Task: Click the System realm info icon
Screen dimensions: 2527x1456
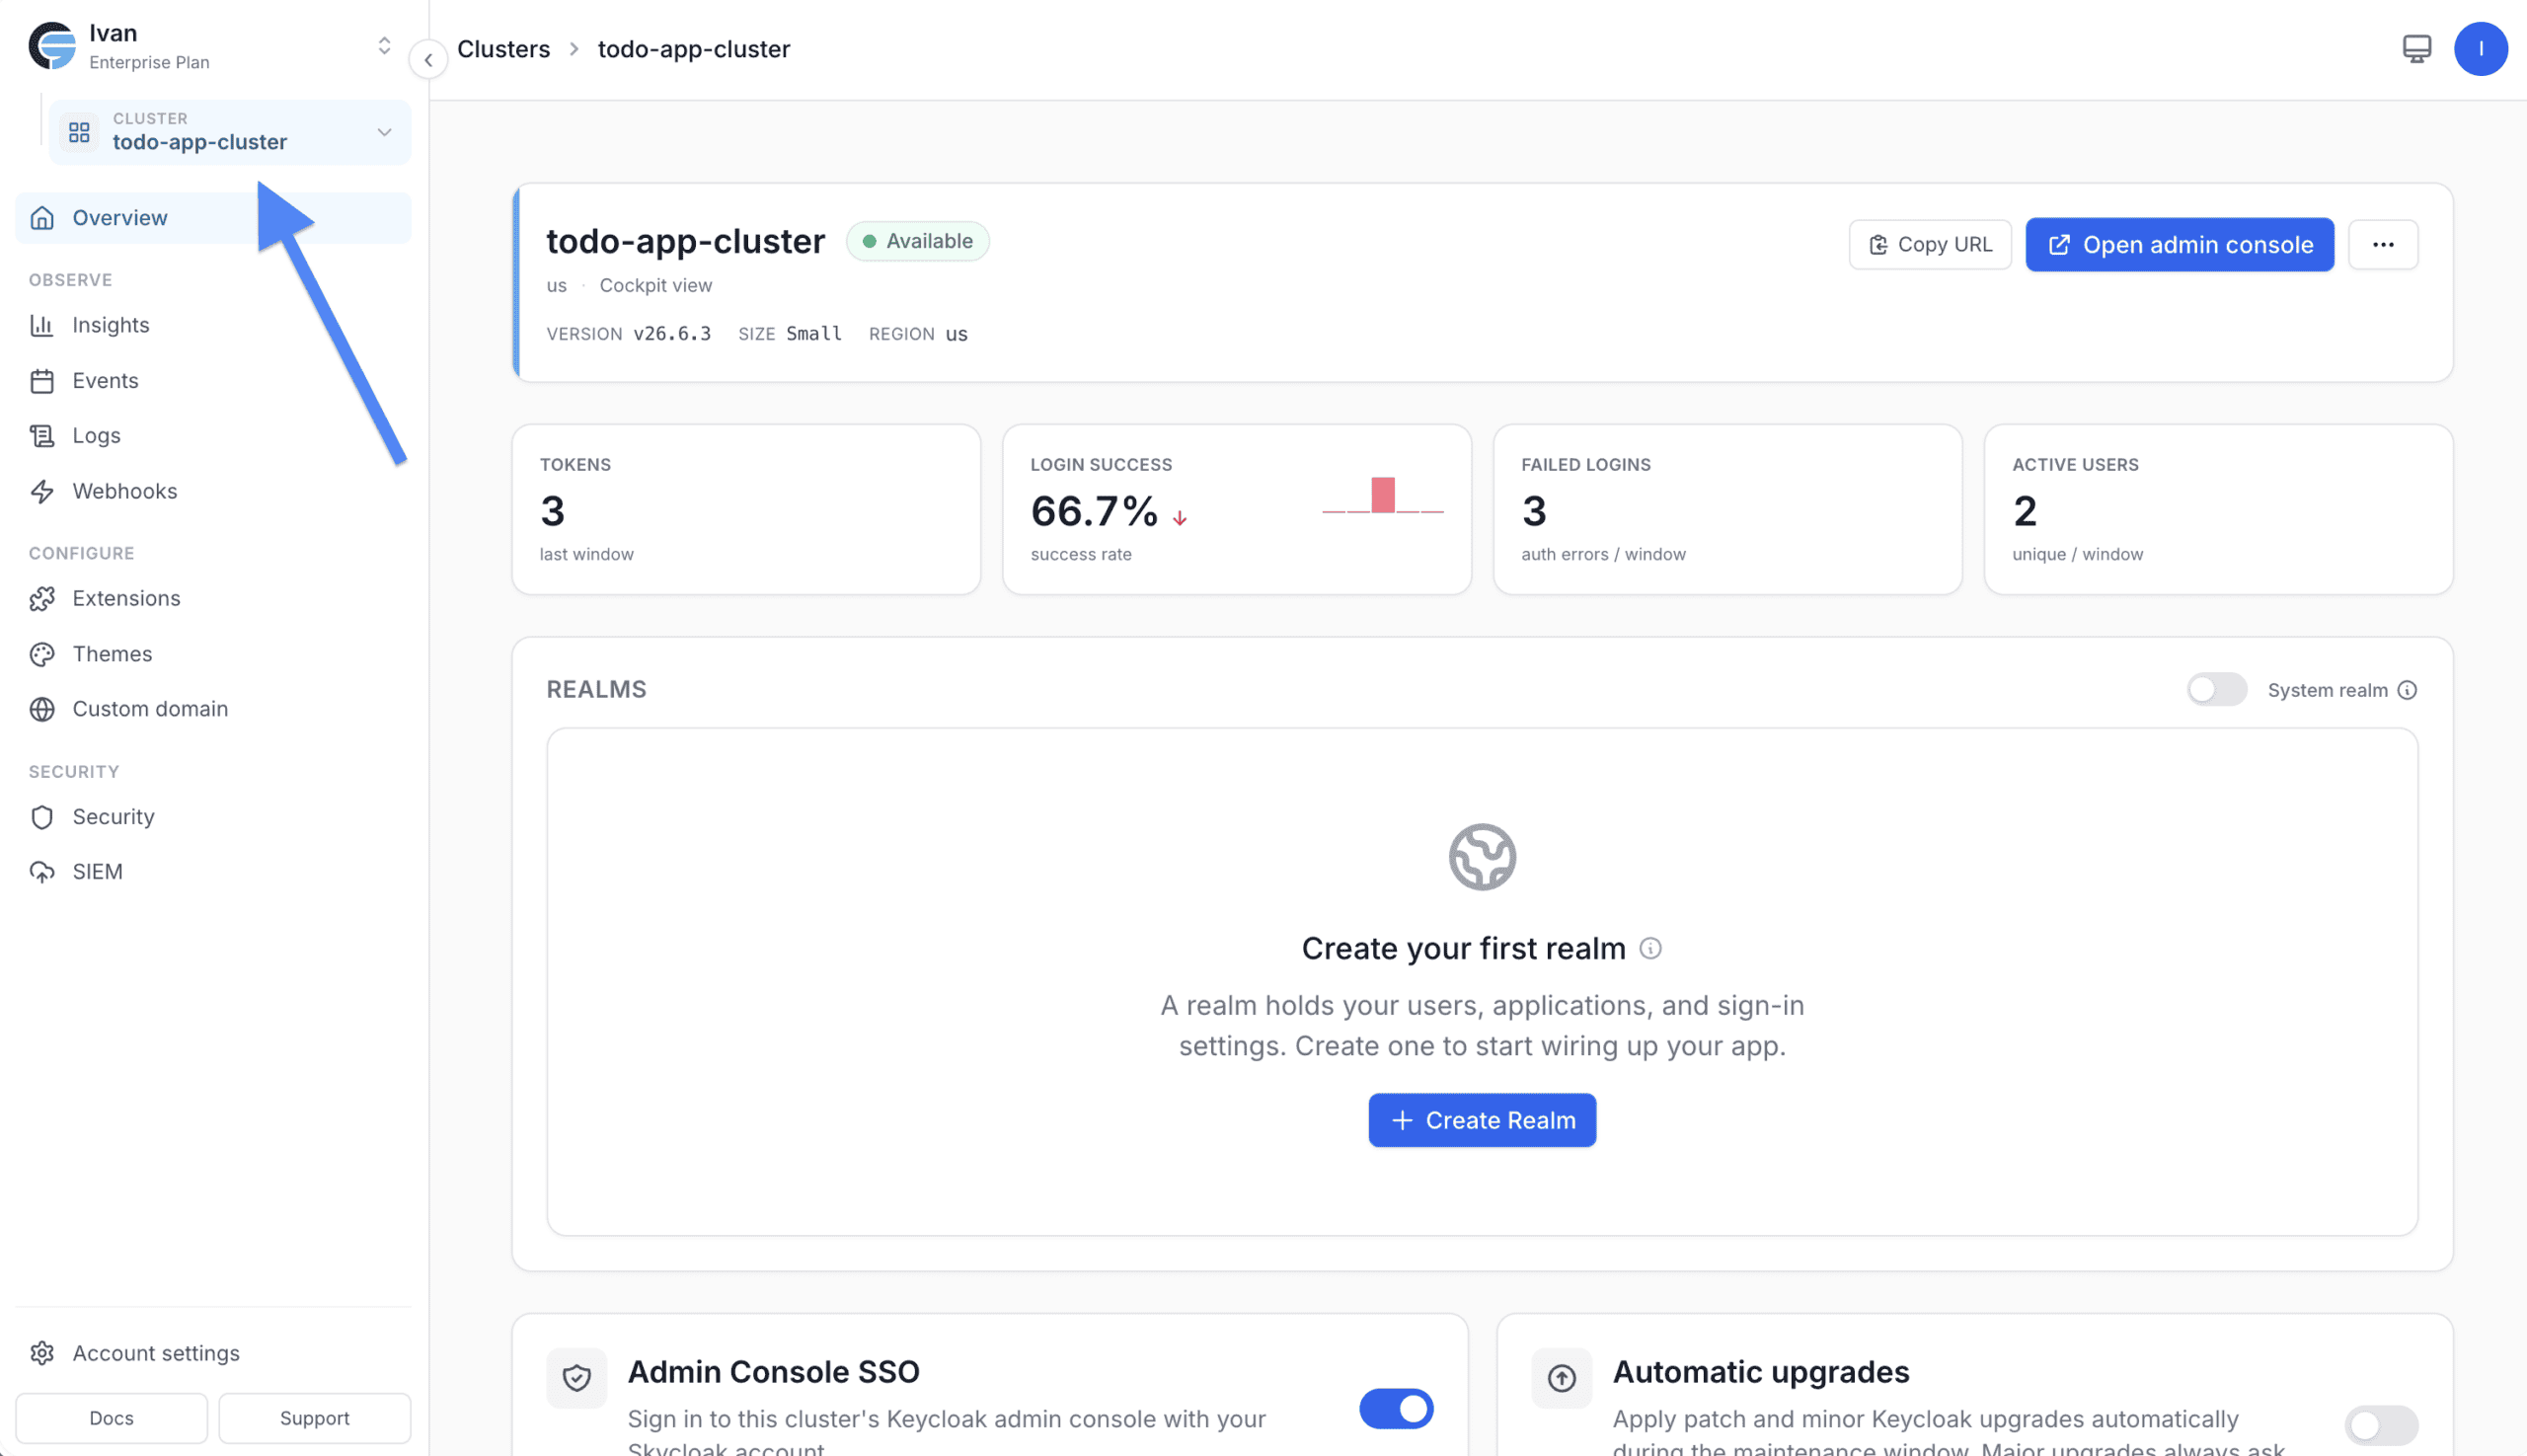Action: coord(2406,690)
